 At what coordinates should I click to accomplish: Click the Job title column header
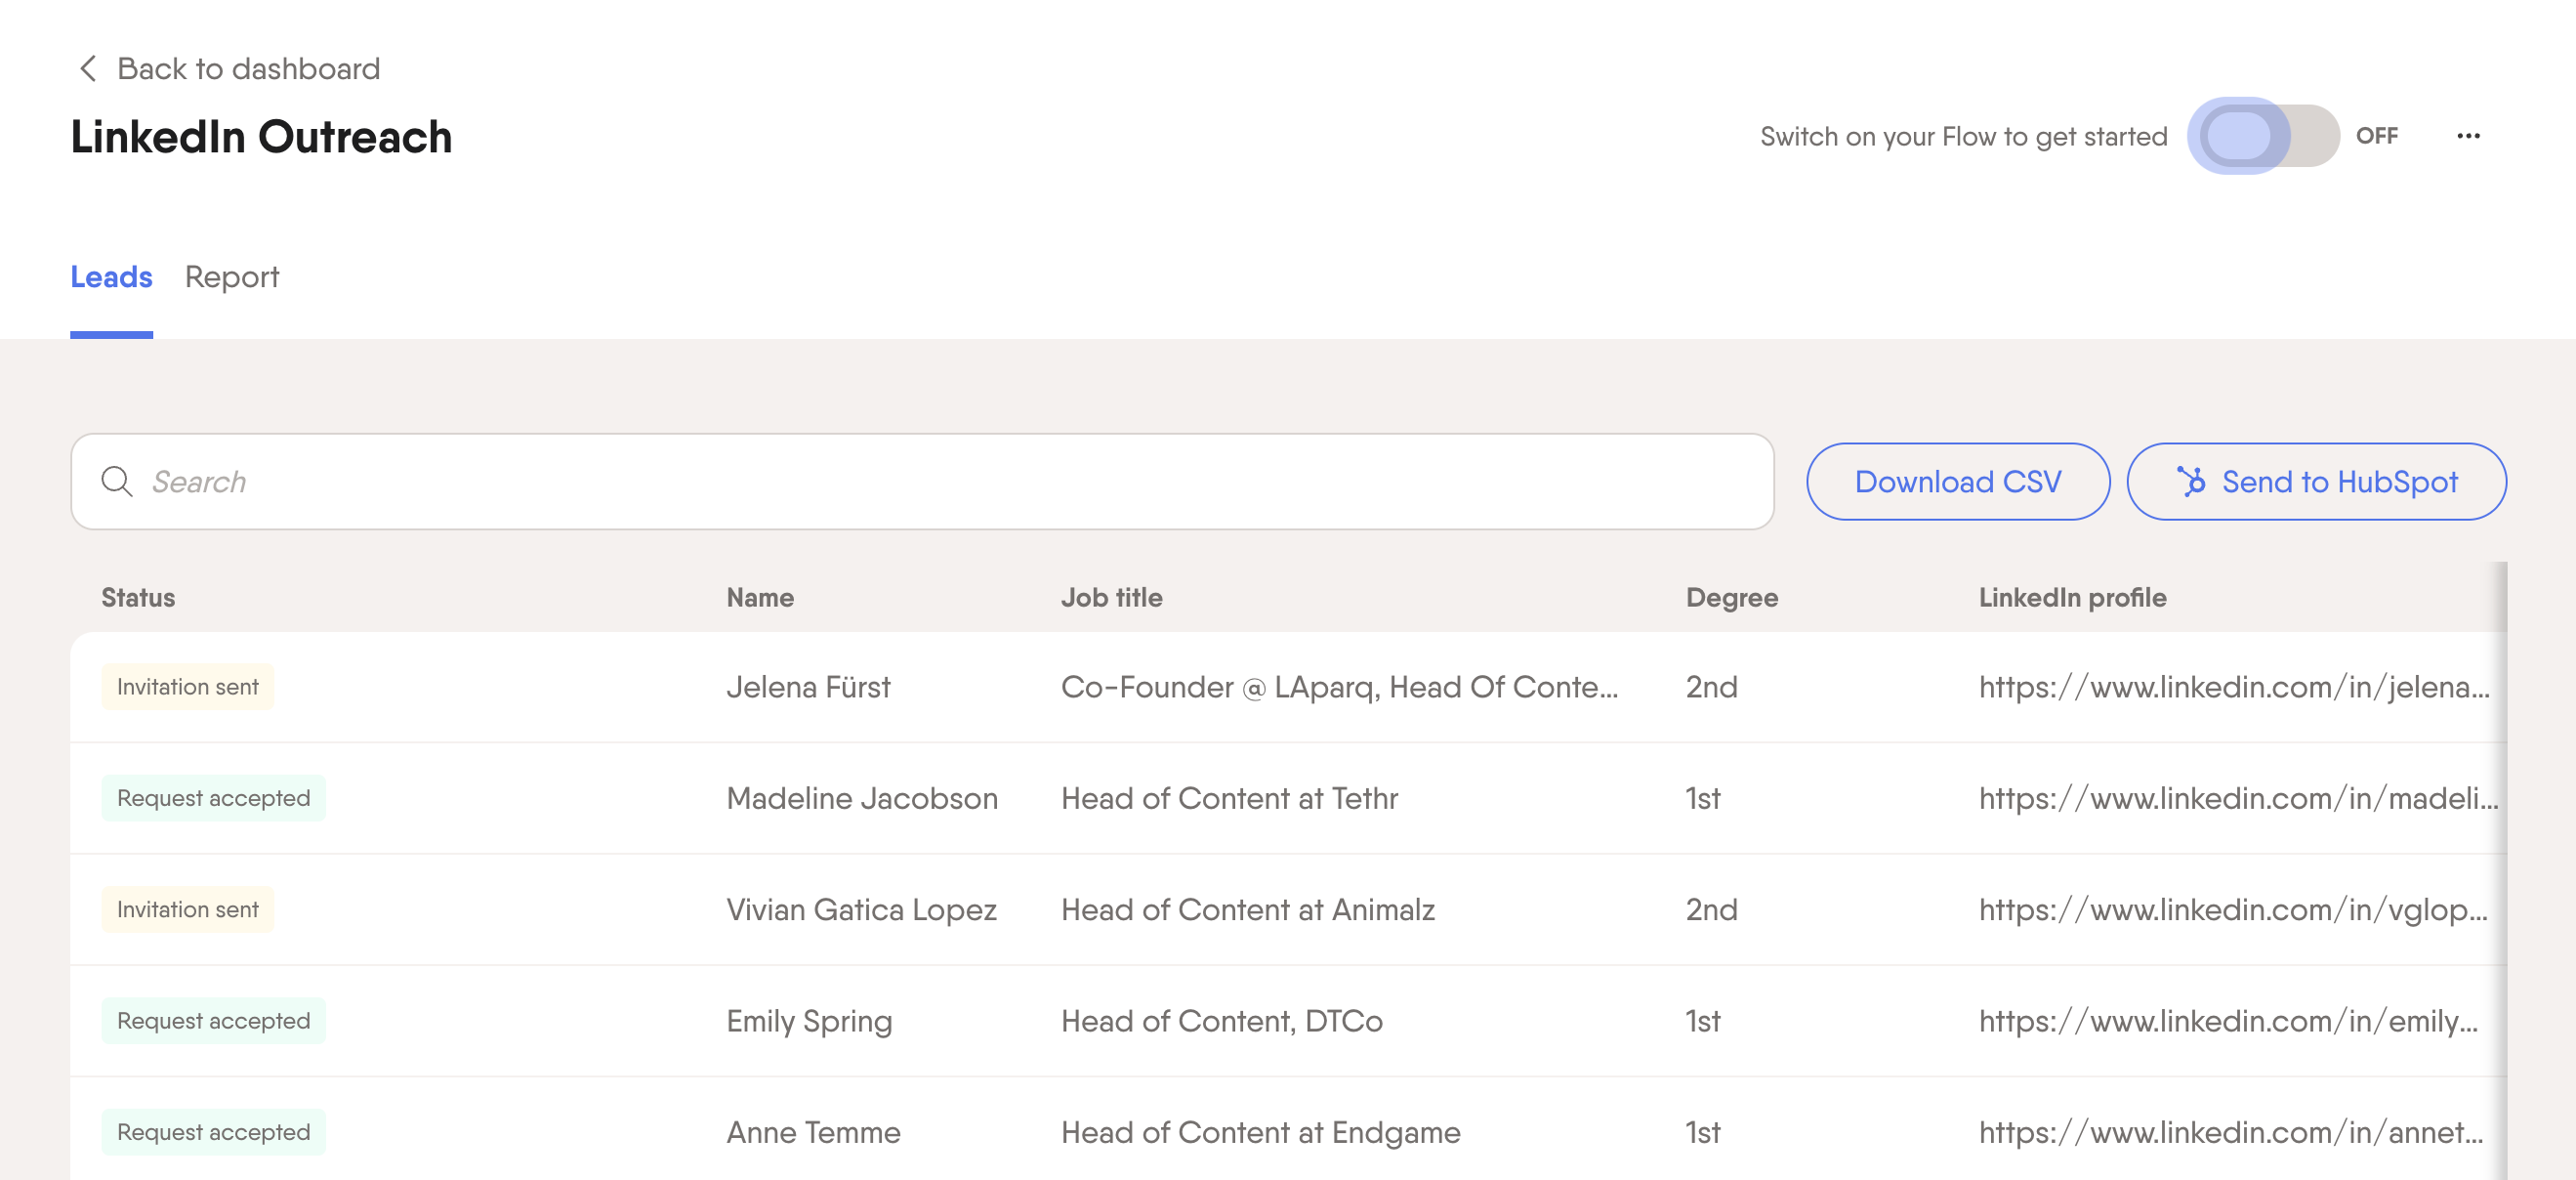[x=1111, y=597]
